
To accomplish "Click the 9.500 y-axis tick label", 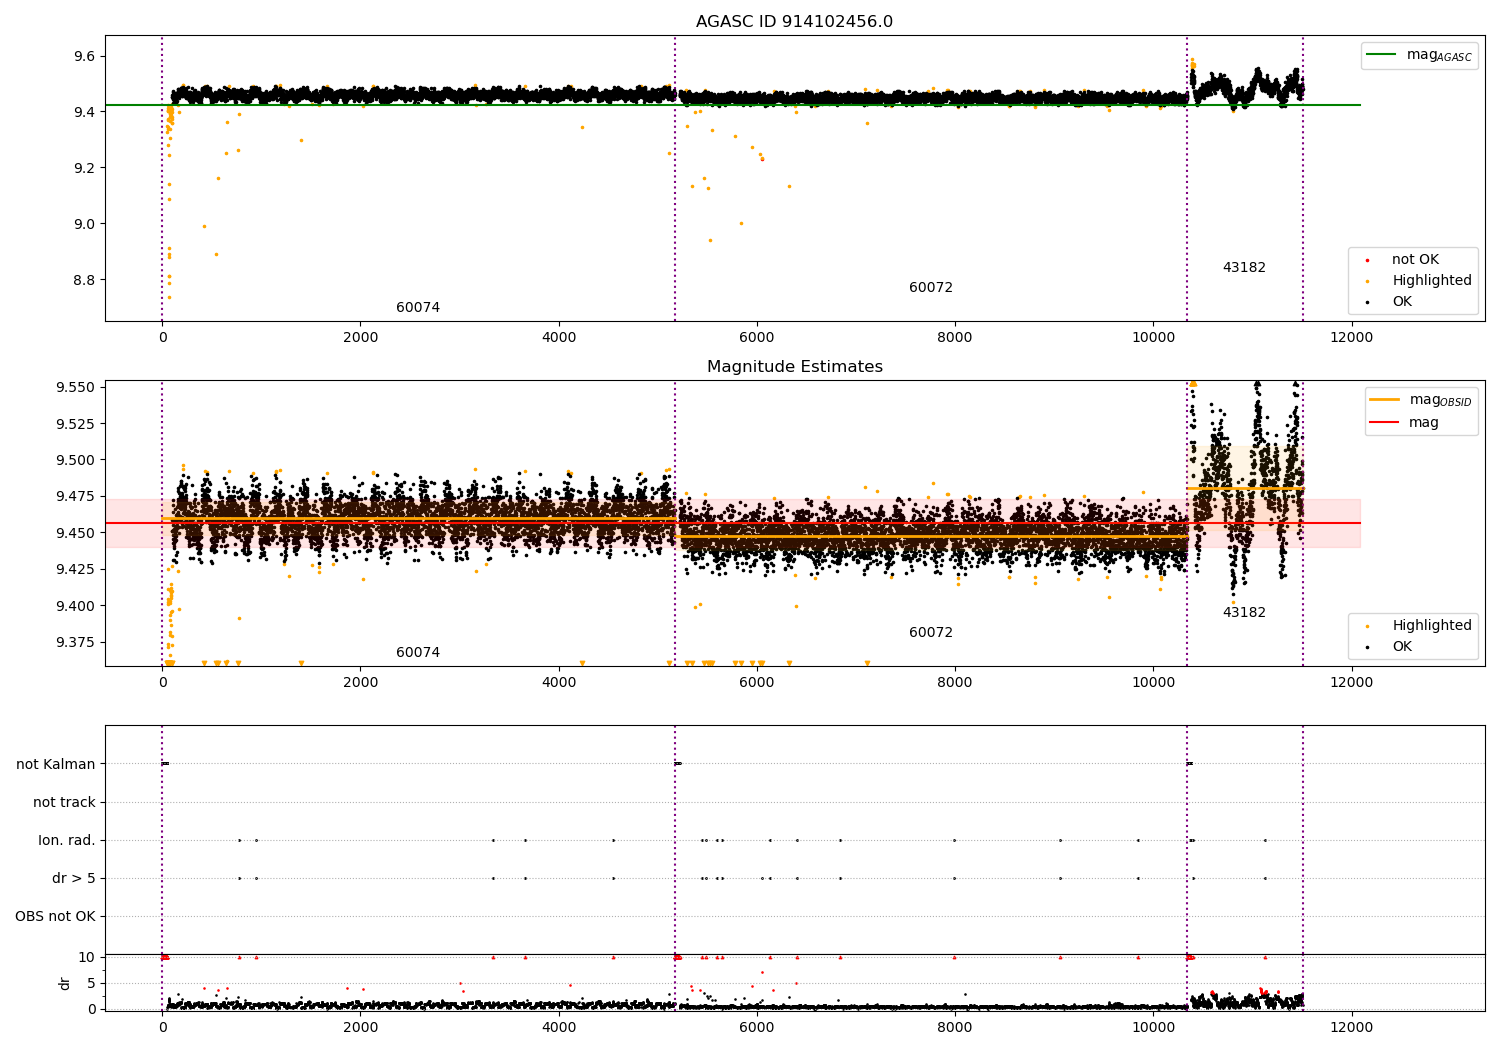I will coord(76,460).
